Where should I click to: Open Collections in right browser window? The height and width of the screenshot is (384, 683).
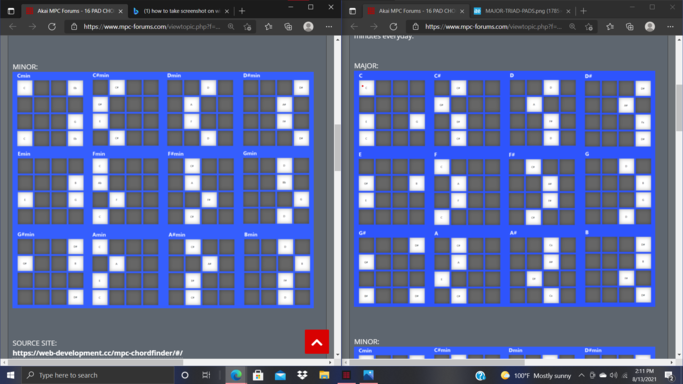629,27
